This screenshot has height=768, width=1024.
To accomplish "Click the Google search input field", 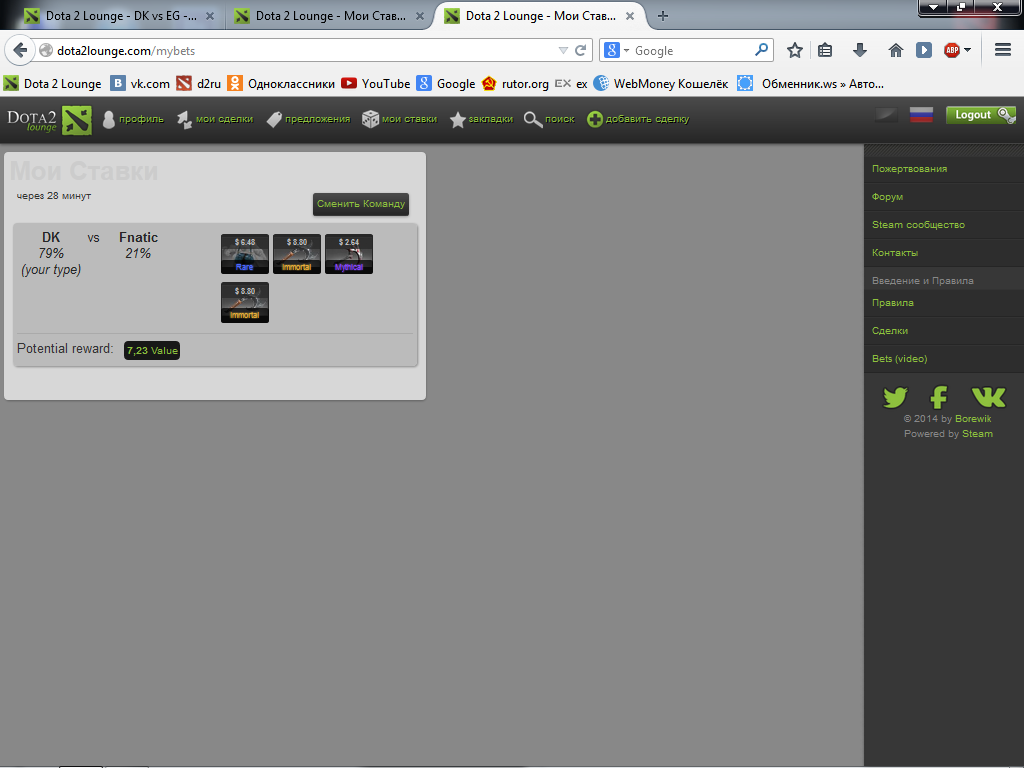I will tap(692, 50).
